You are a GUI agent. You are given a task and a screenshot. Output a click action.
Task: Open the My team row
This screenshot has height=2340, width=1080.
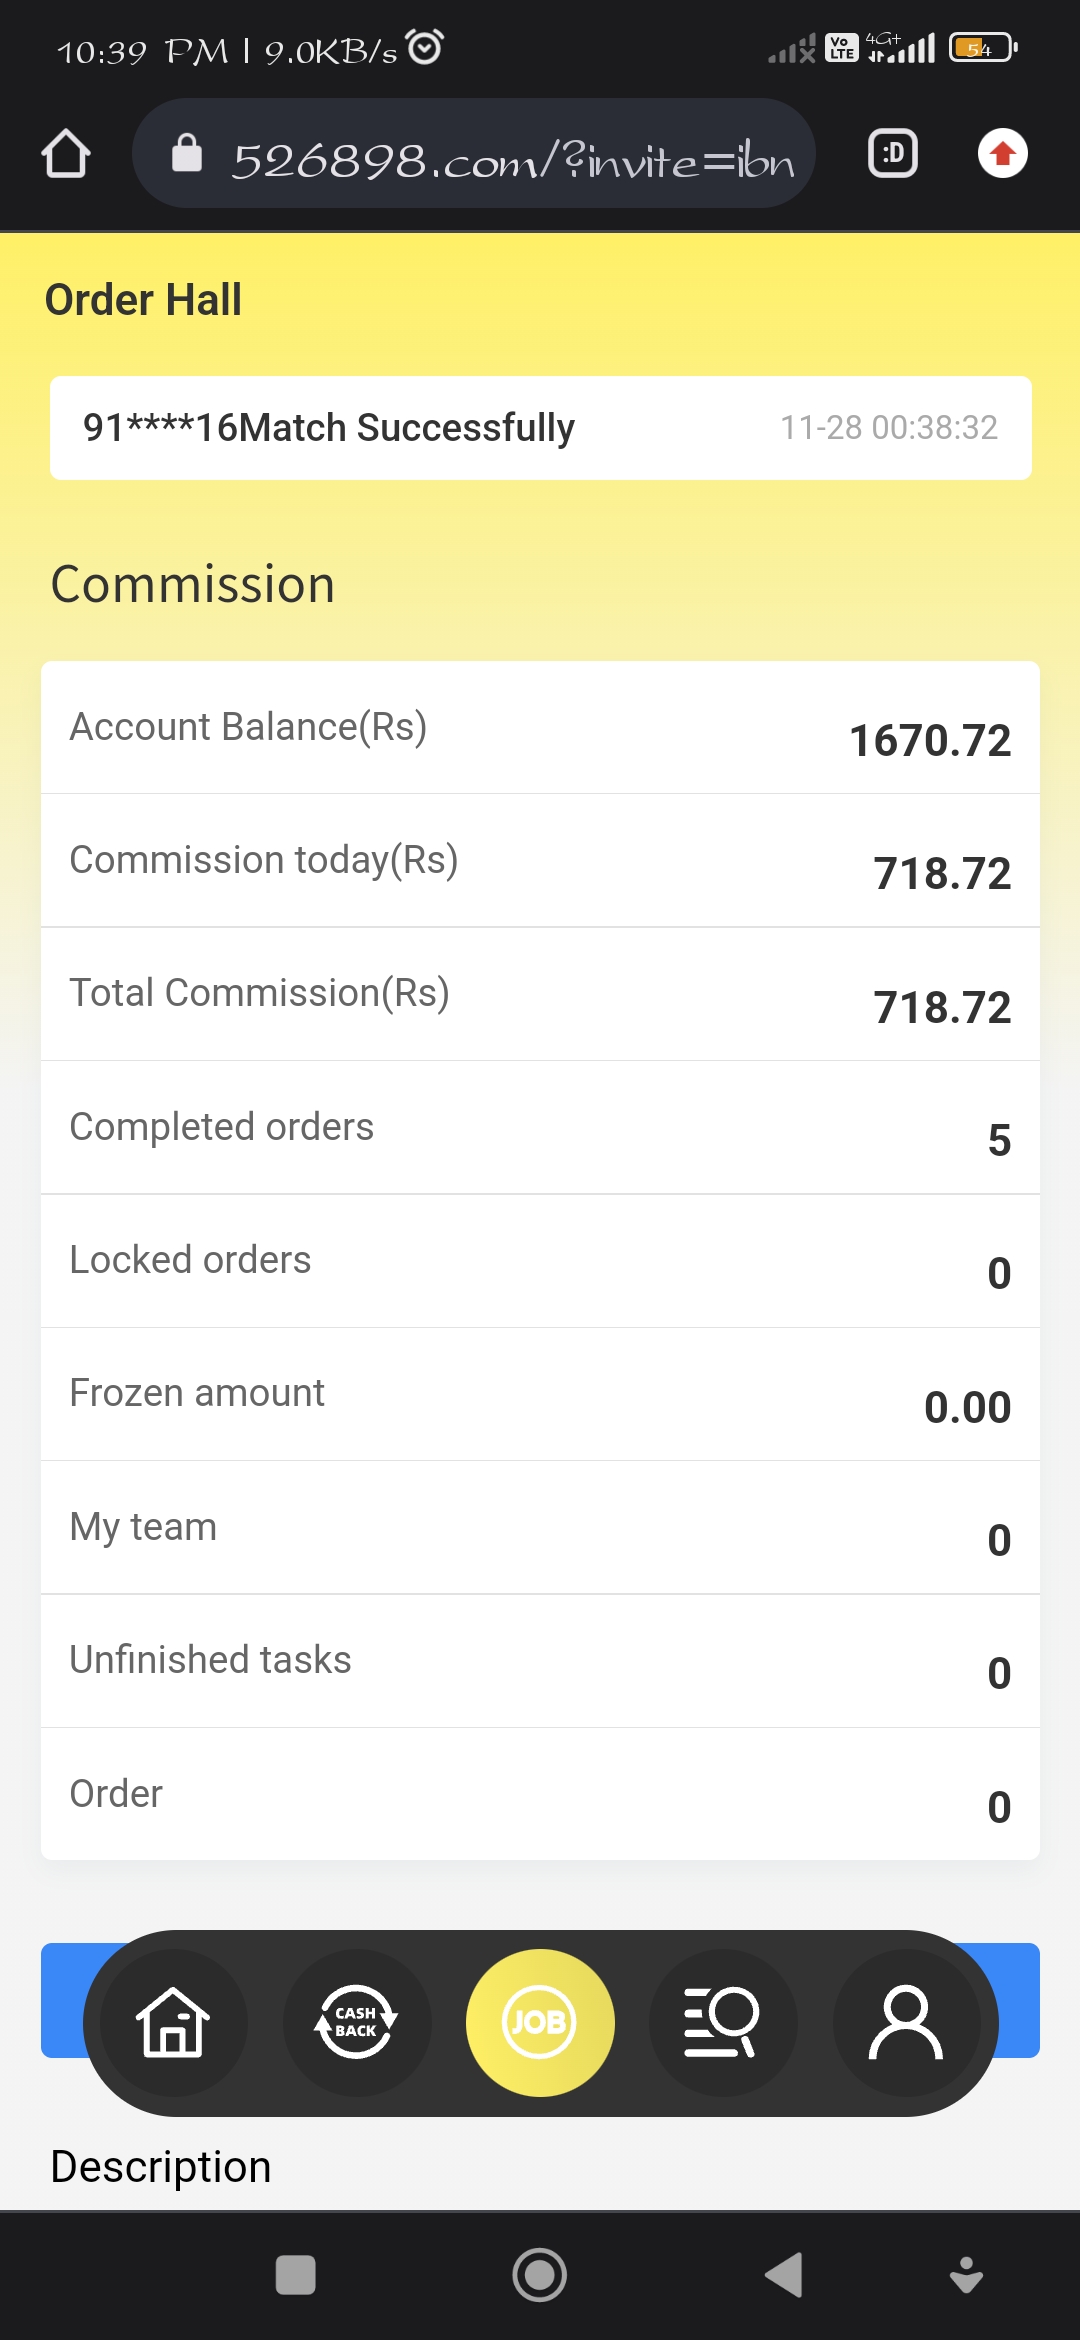click(x=540, y=1528)
